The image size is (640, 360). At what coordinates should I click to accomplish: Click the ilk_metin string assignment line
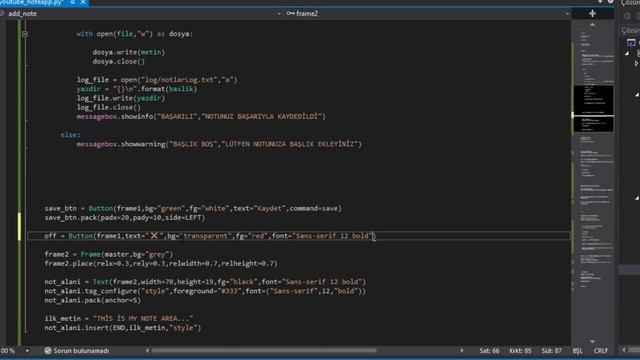coord(119,319)
